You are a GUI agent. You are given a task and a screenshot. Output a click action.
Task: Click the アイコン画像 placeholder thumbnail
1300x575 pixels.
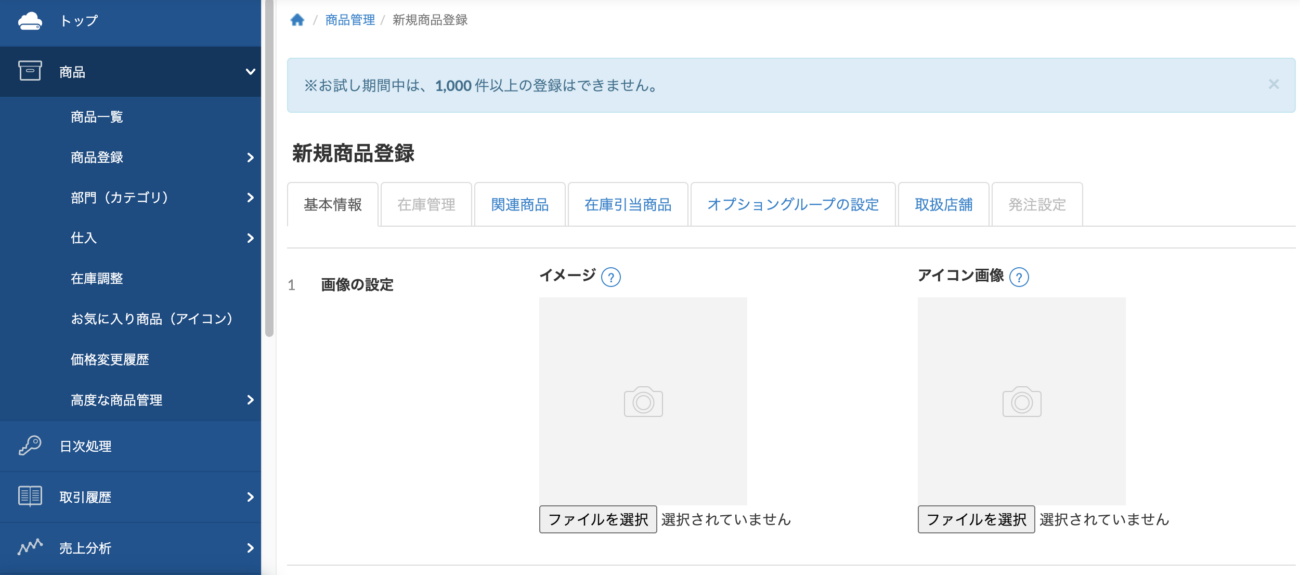coord(1022,401)
